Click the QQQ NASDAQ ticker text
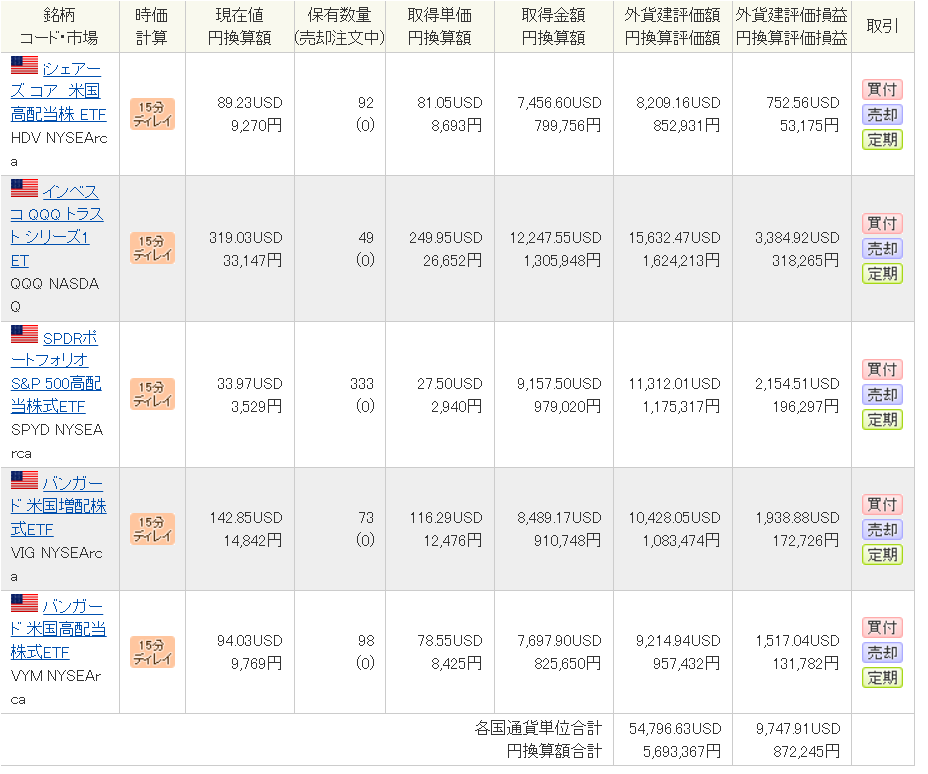 55,295
